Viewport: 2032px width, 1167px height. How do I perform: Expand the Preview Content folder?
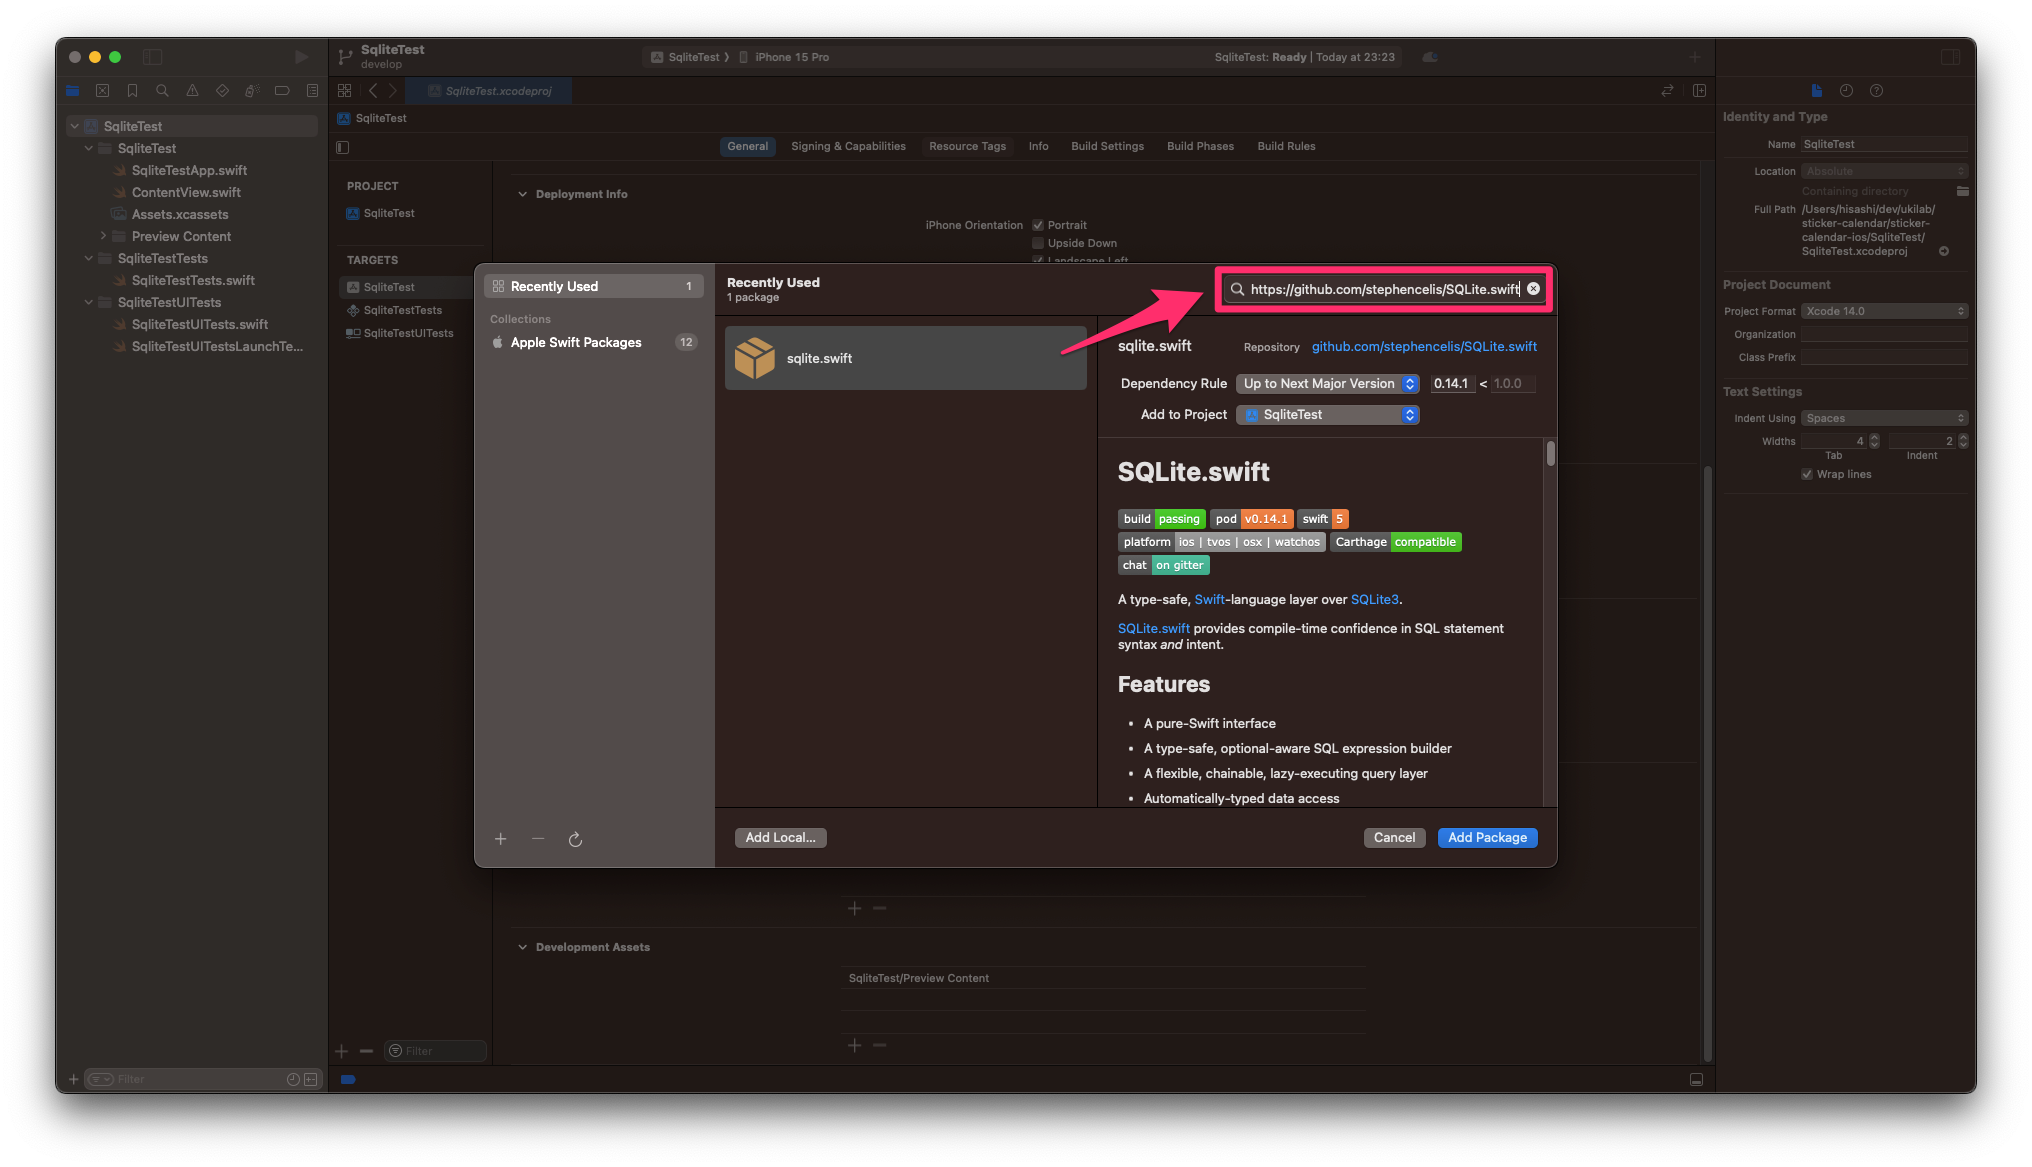(102, 236)
